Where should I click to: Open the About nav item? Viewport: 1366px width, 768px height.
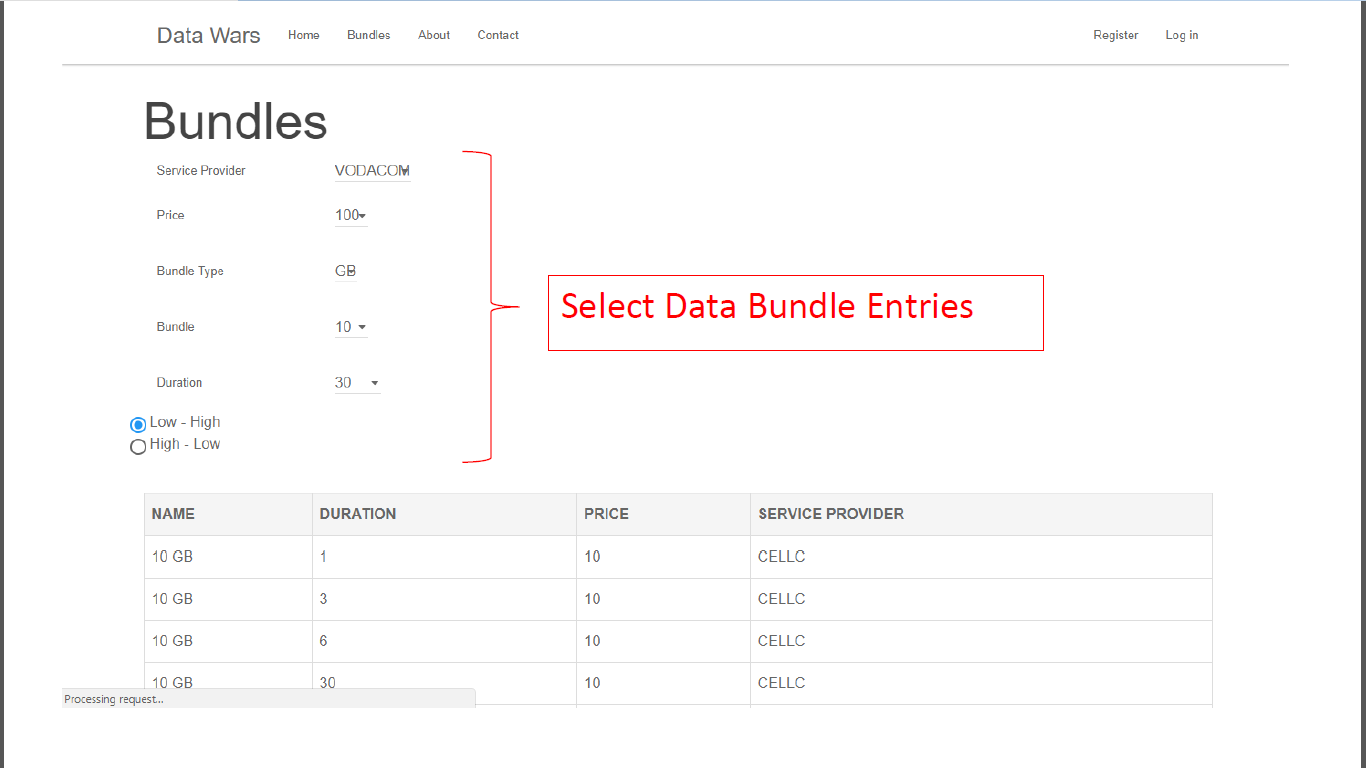tap(434, 35)
